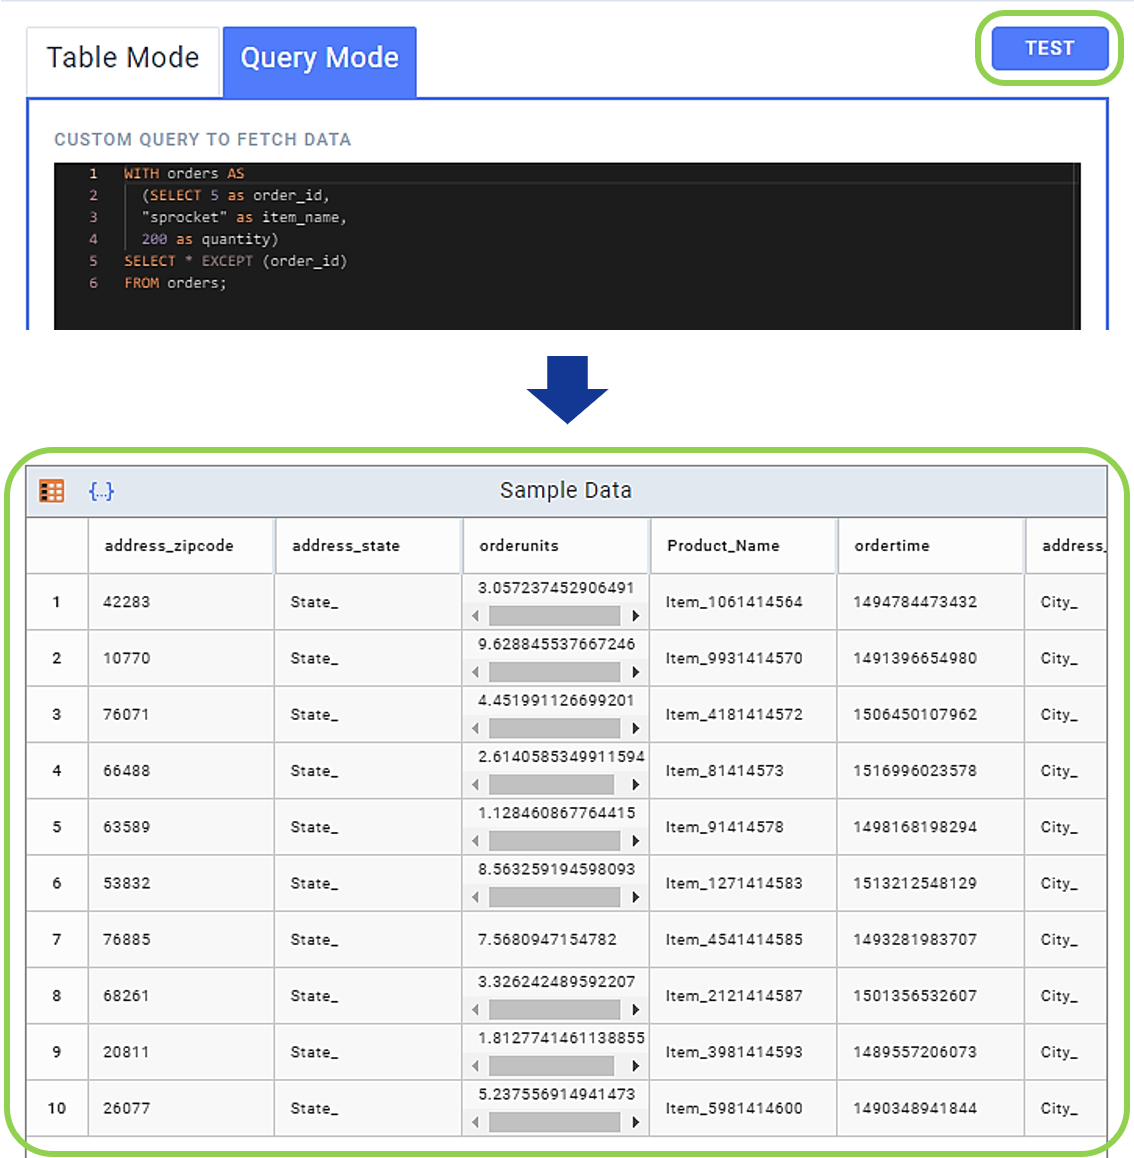Image resolution: width=1134 pixels, height=1158 pixels.
Task: Click row 1 orderunits horizontal scrollbar track
Action: [x=555, y=615]
